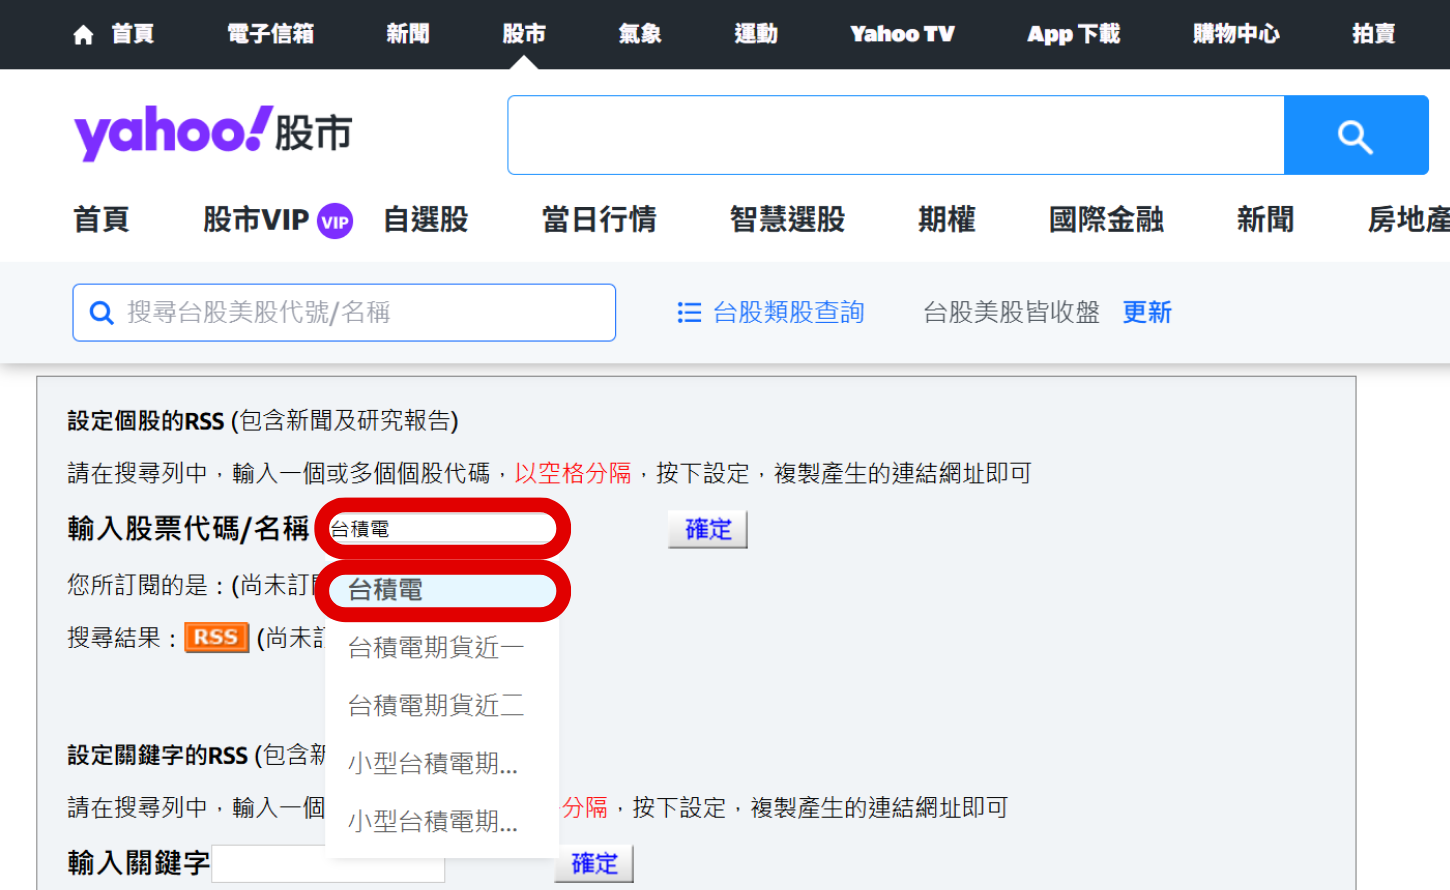Click the magnifier icon inside the stock search box

(x=101, y=312)
